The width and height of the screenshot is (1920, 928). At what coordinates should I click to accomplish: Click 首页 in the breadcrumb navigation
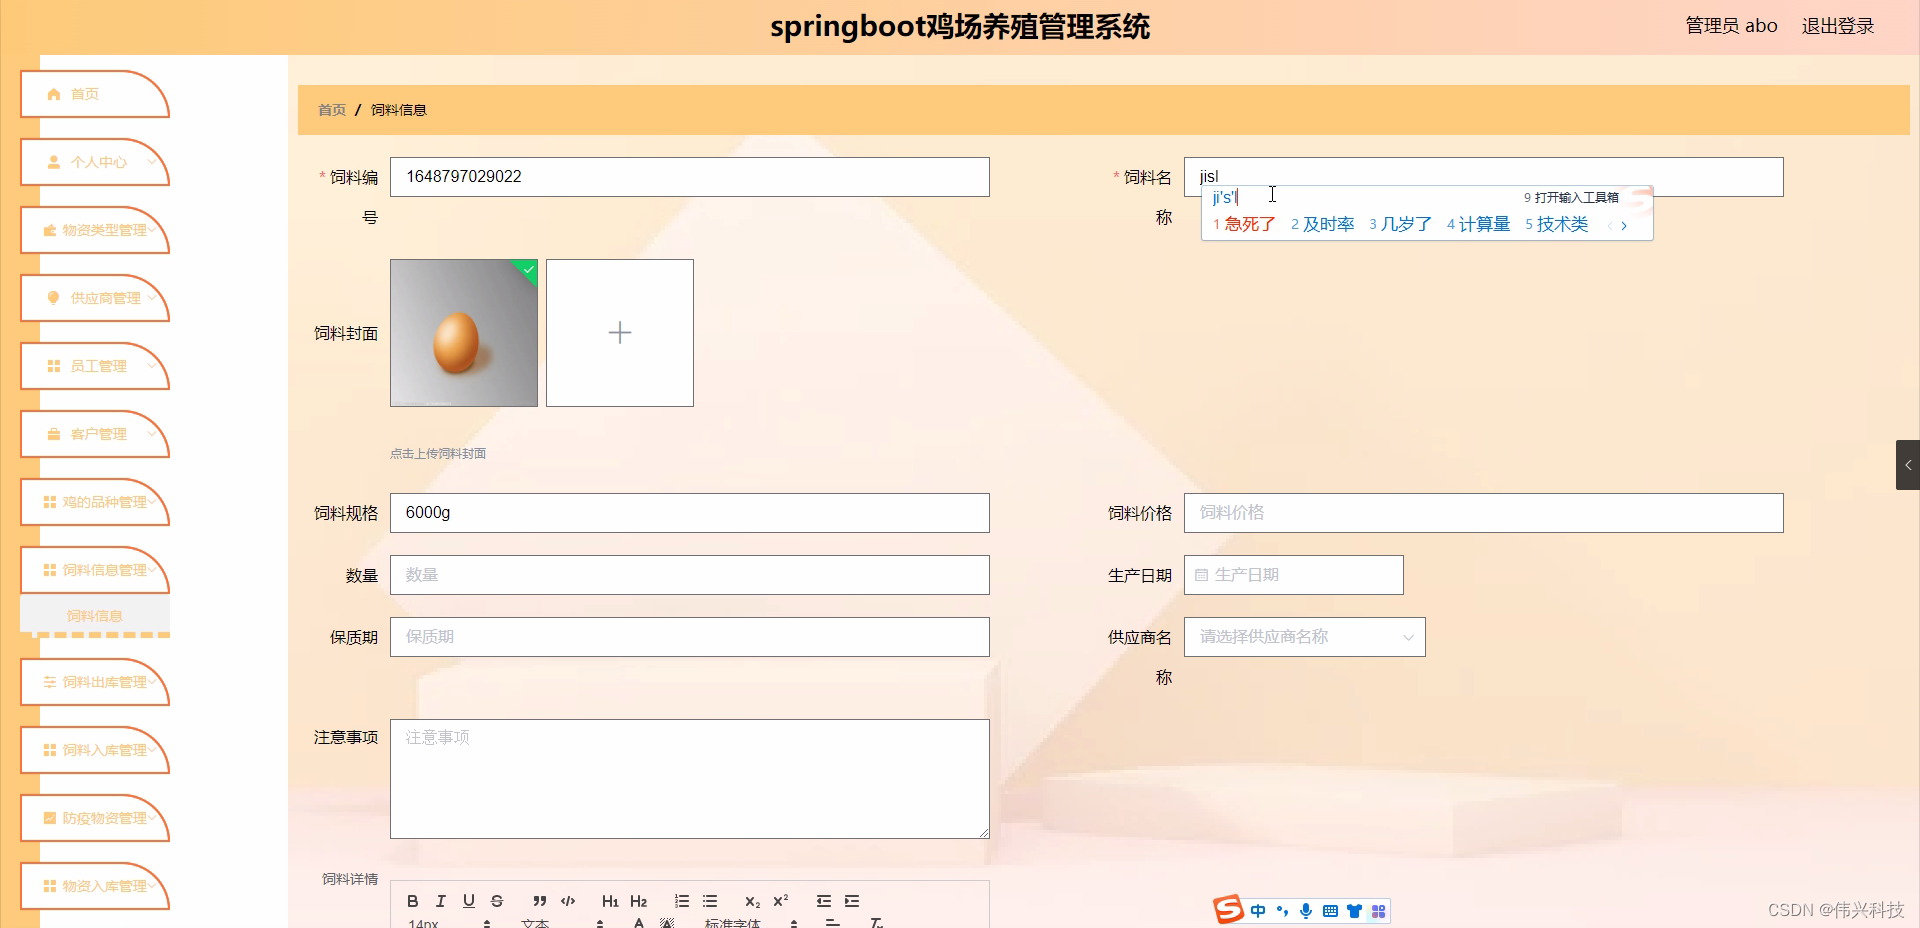tap(331, 110)
